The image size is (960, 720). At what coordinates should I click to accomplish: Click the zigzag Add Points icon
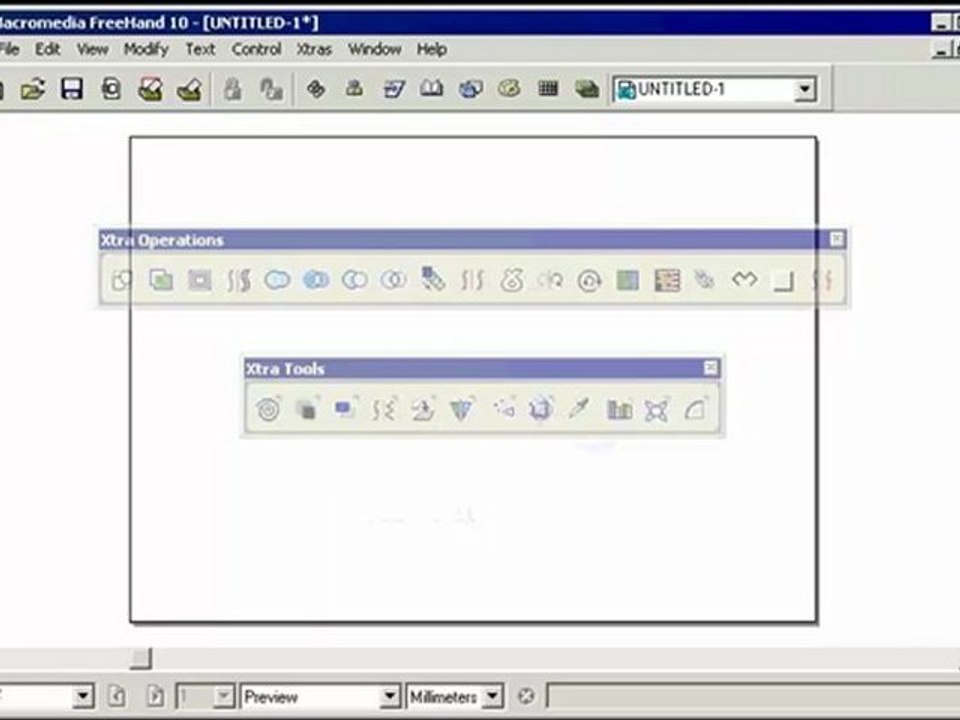pyautogui.click(x=744, y=280)
